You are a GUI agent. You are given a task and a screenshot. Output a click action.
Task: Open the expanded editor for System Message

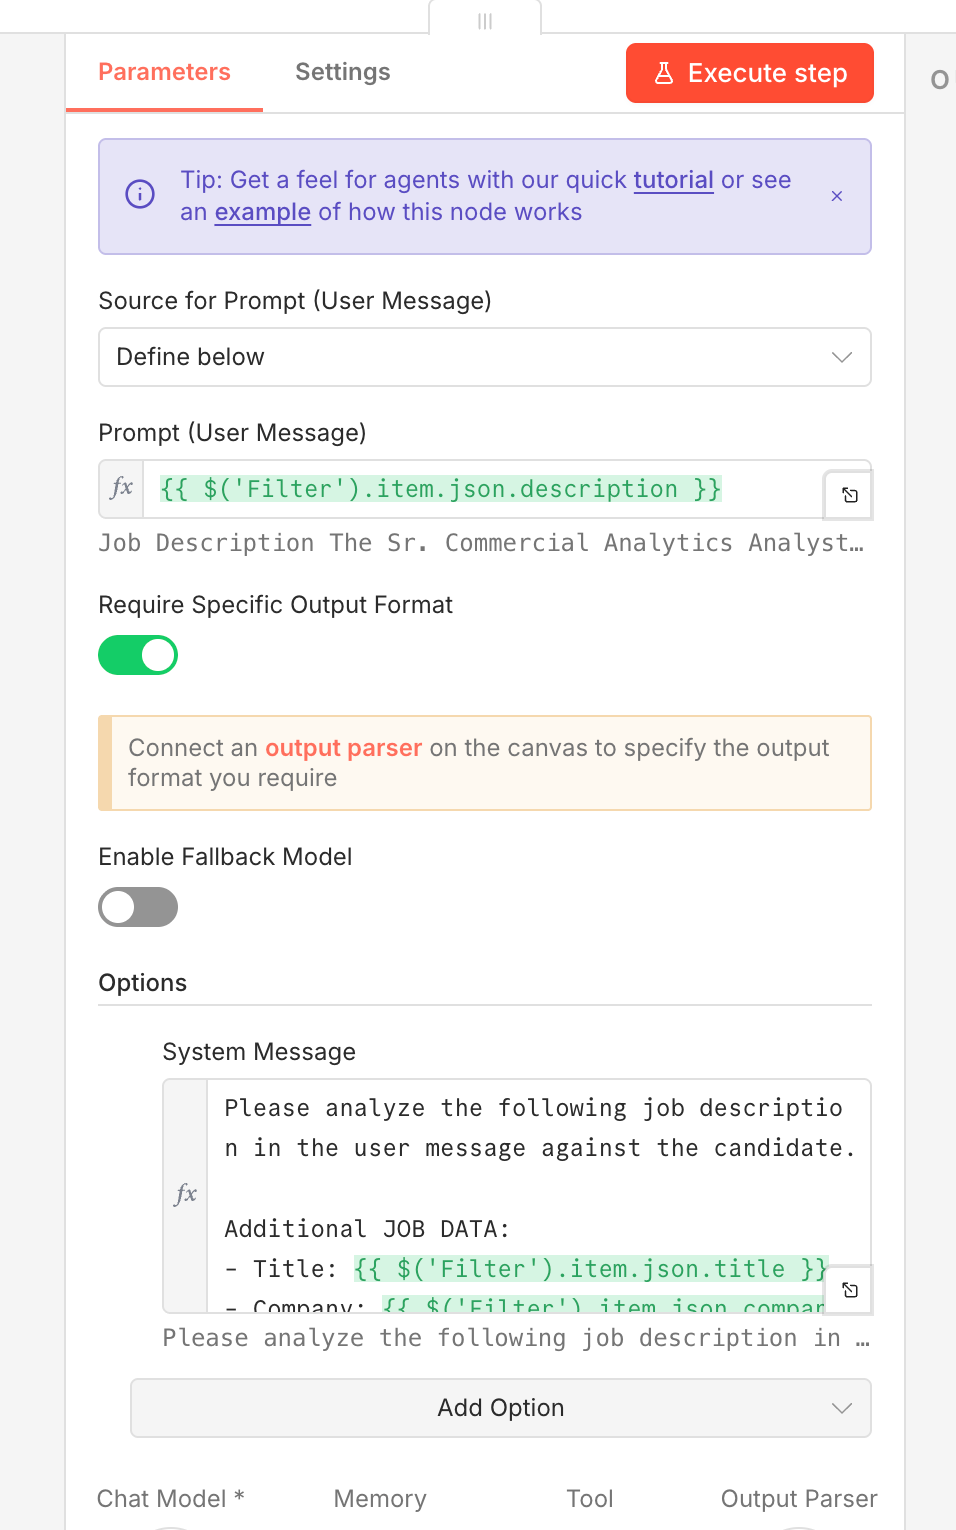(x=849, y=1290)
